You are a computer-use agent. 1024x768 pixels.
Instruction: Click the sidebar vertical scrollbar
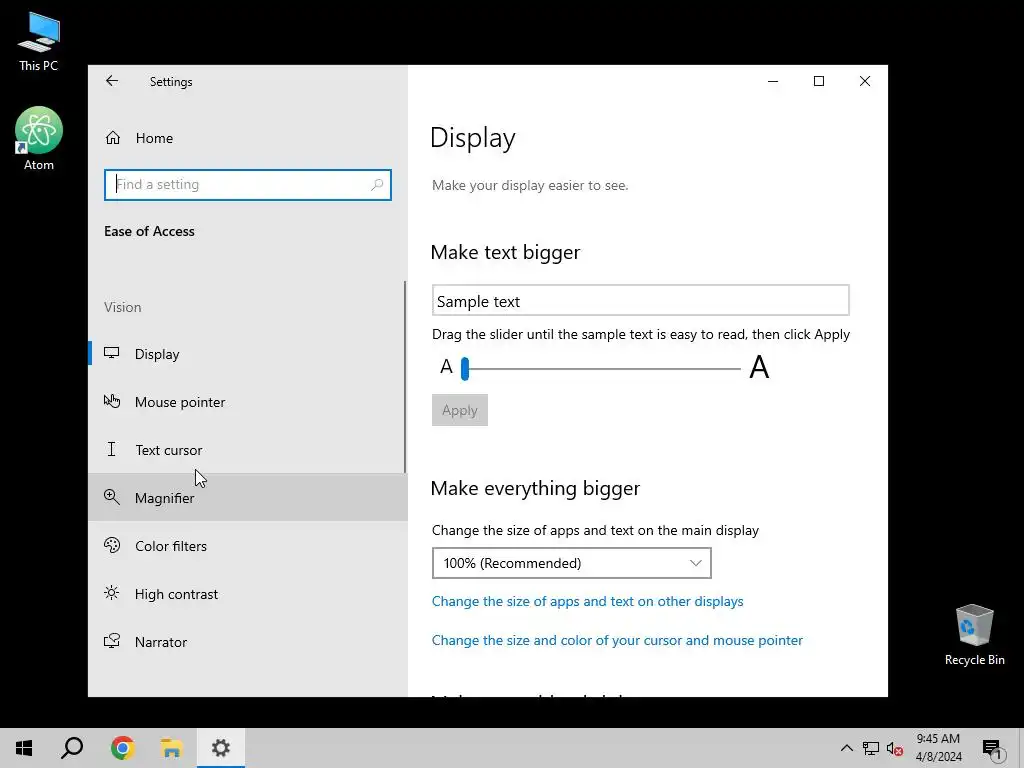(x=405, y=377)
